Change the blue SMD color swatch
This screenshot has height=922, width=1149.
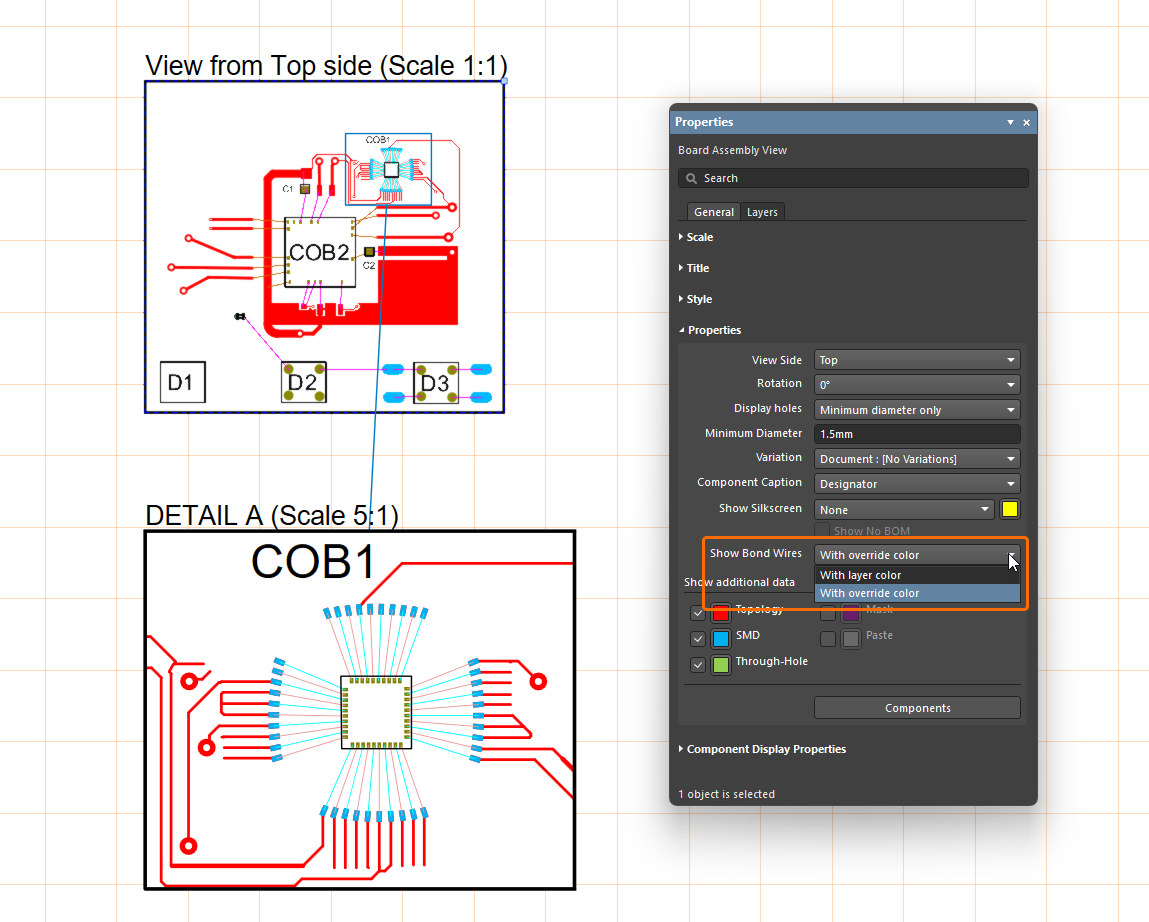coord(721,638)
